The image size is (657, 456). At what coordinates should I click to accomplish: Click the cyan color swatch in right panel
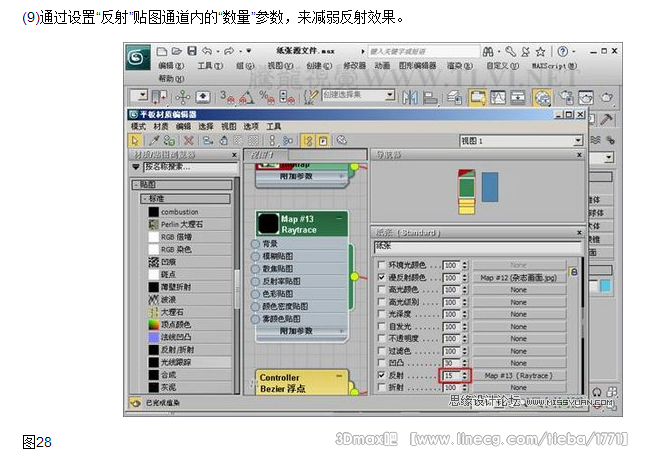pos(605,286)
